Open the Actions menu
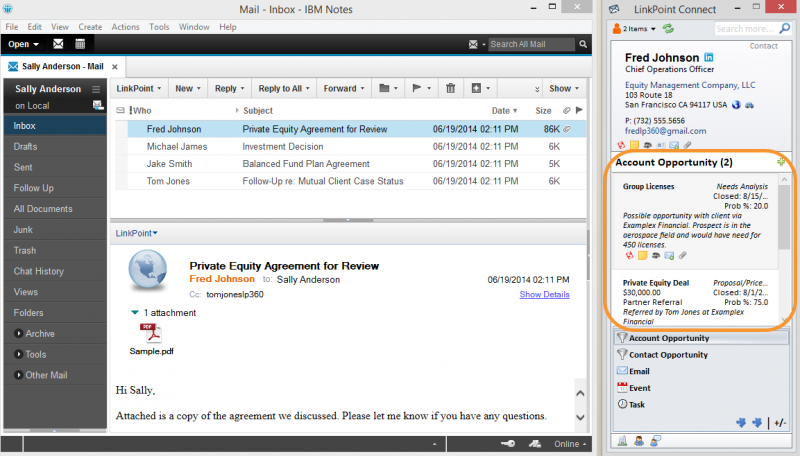Viewport: 800px width, 456px height. click(x=125, y=27)
